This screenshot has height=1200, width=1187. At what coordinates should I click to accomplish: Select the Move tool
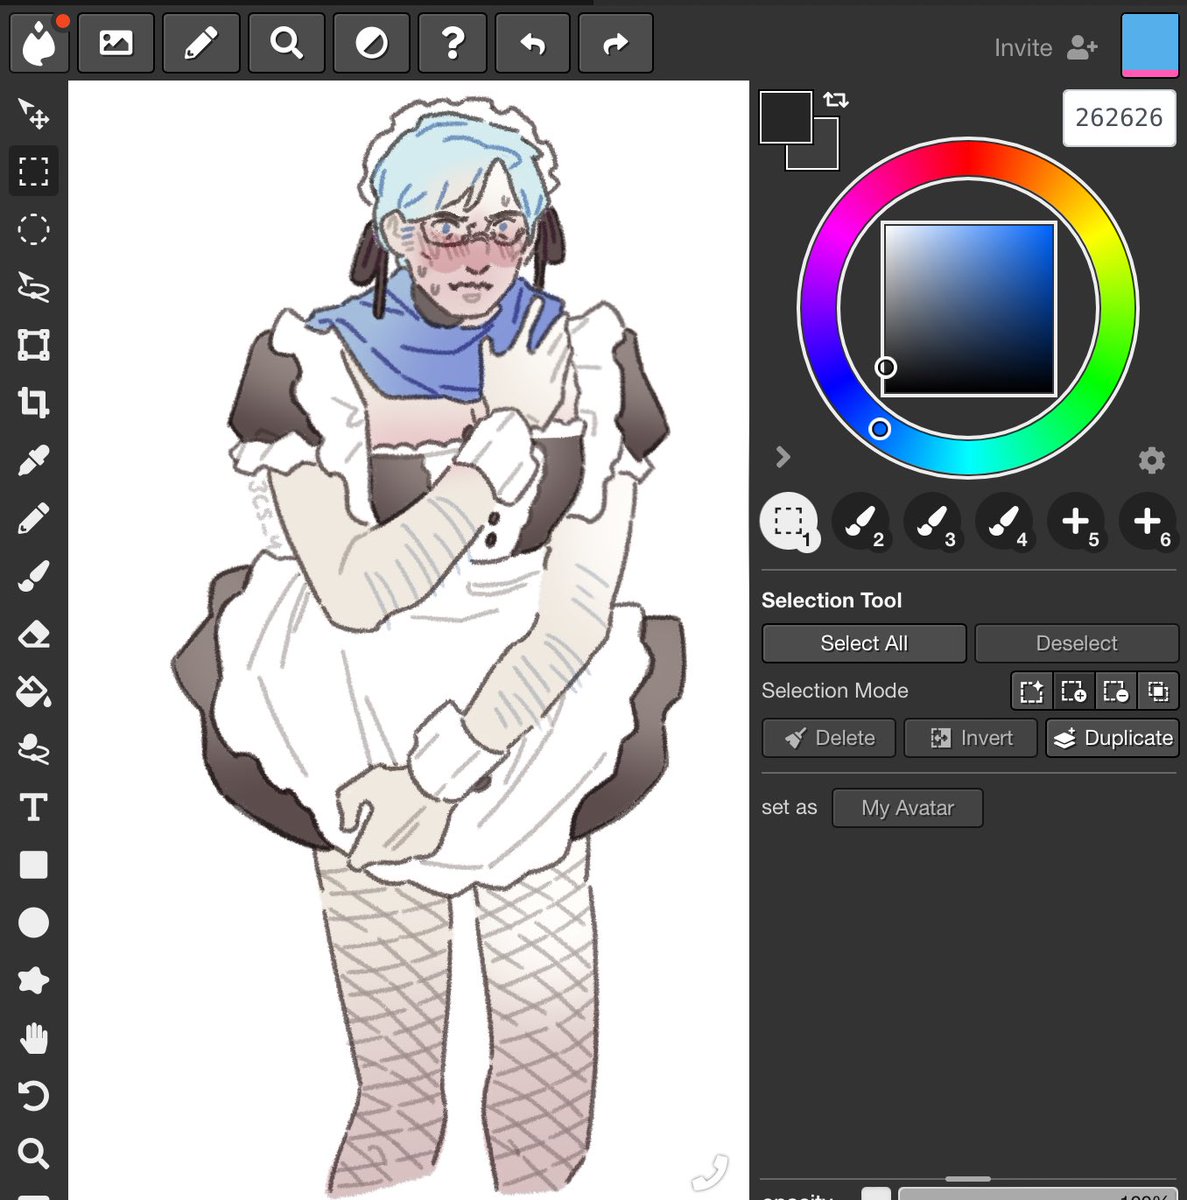(x=33, y=114)
